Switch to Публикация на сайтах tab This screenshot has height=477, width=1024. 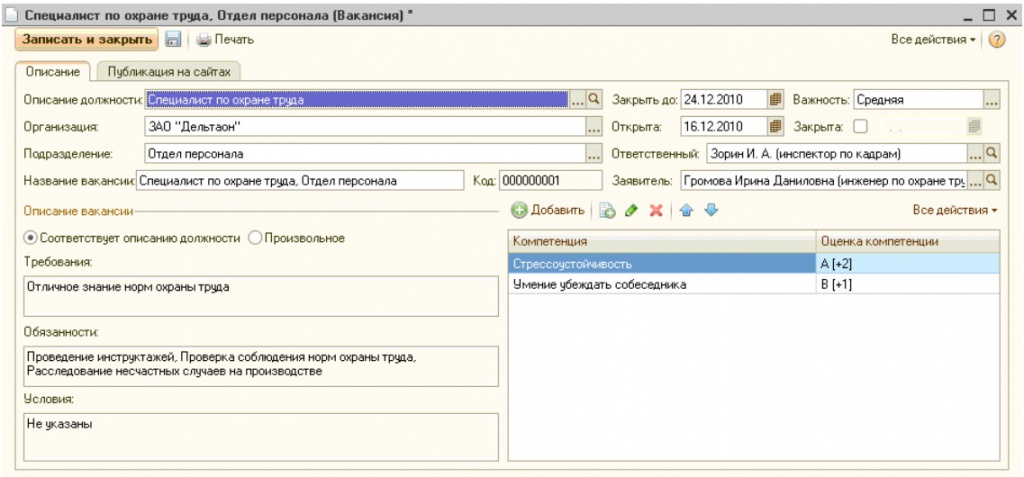[x=169, y=72]
